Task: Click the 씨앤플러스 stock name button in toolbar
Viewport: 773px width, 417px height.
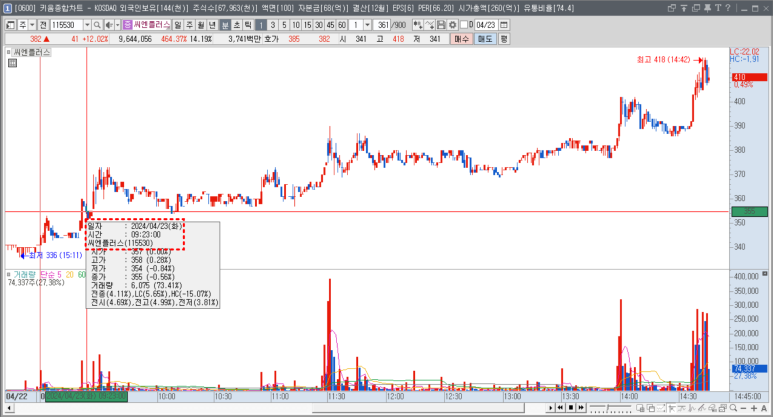Action: click(x=151, y=25)
